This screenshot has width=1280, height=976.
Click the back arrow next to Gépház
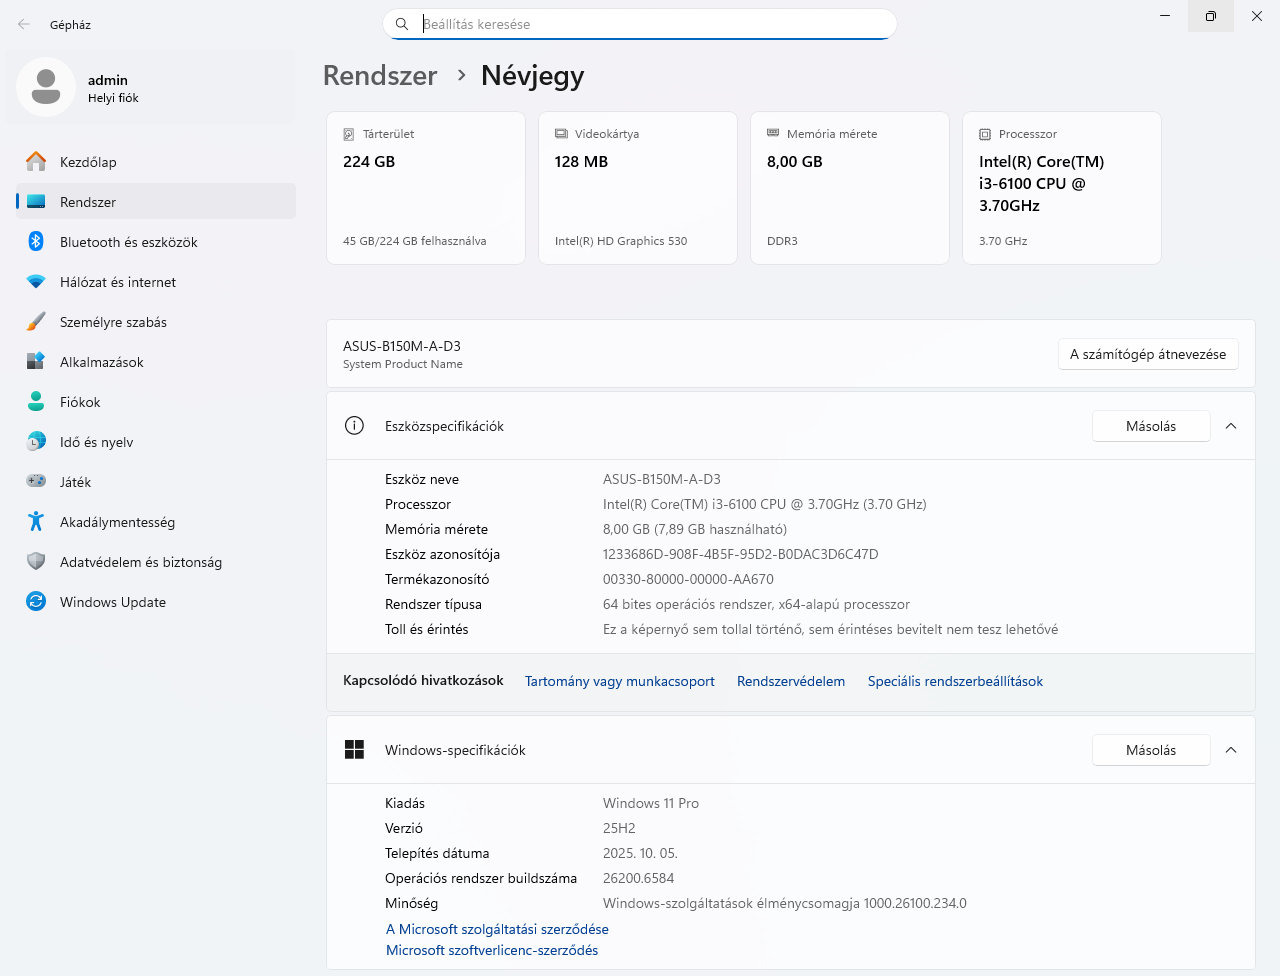point(24,24)
